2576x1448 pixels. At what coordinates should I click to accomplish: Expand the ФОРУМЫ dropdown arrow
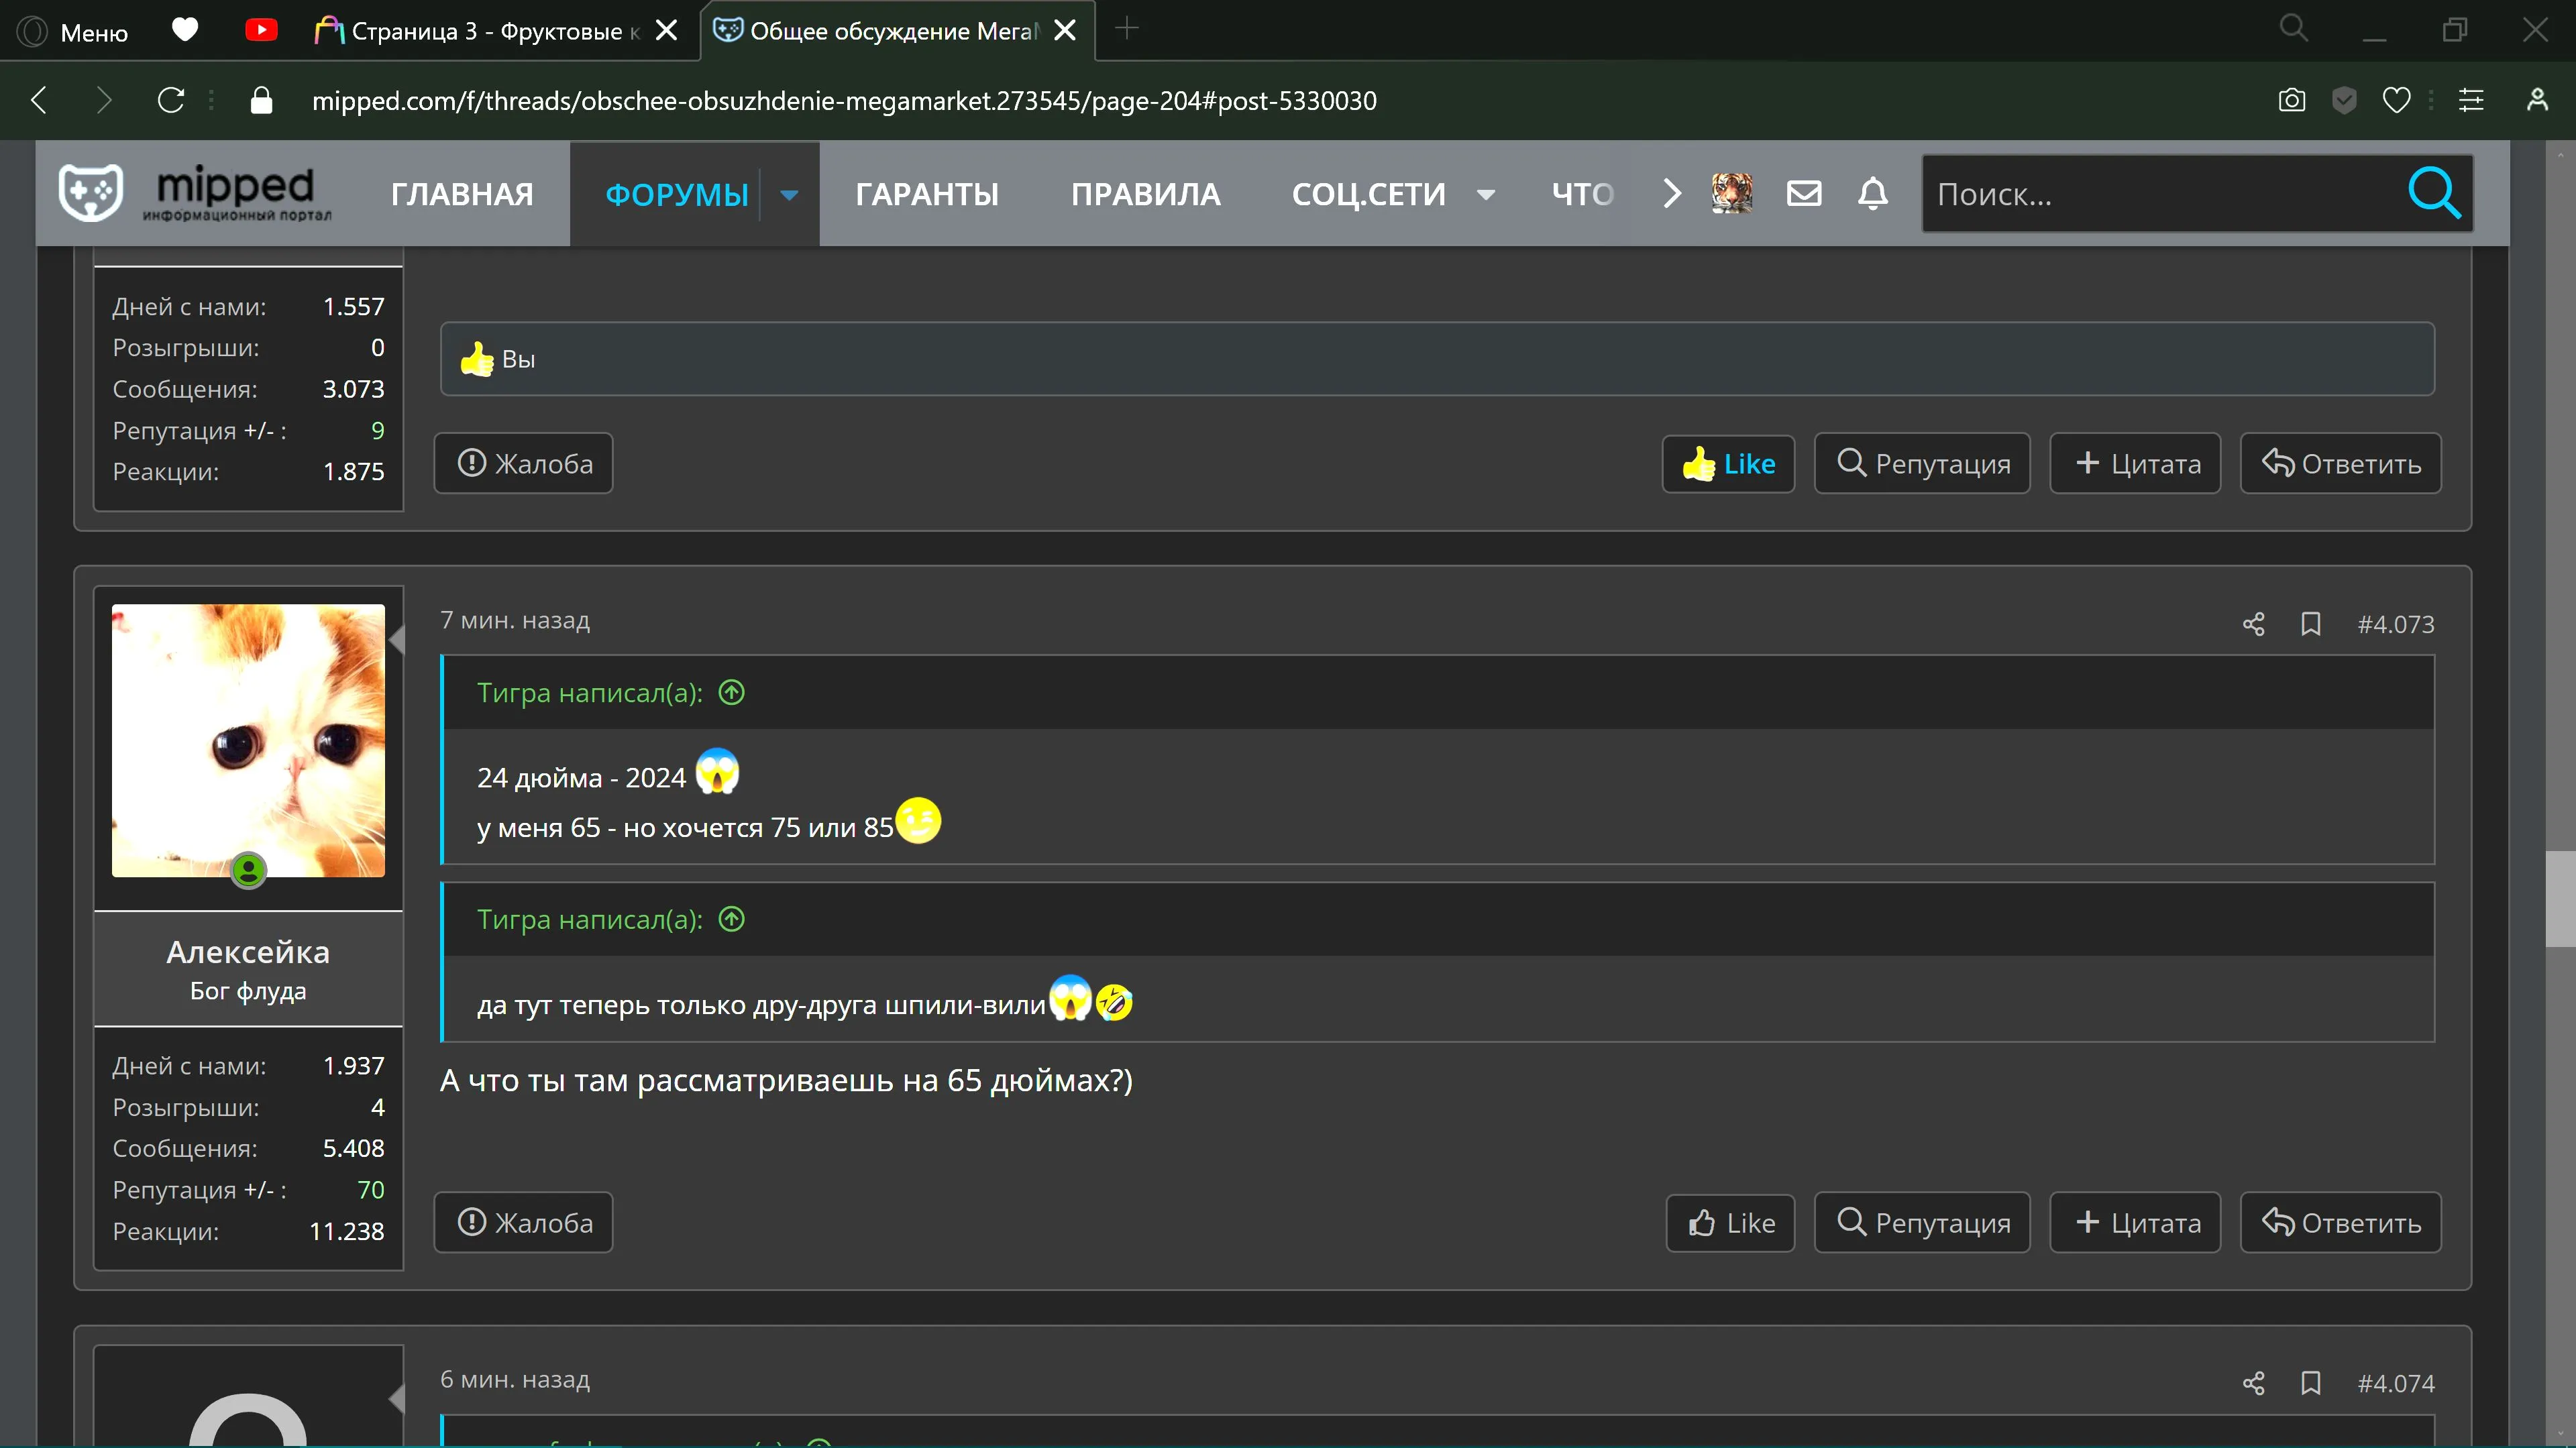tap(789, 194)
